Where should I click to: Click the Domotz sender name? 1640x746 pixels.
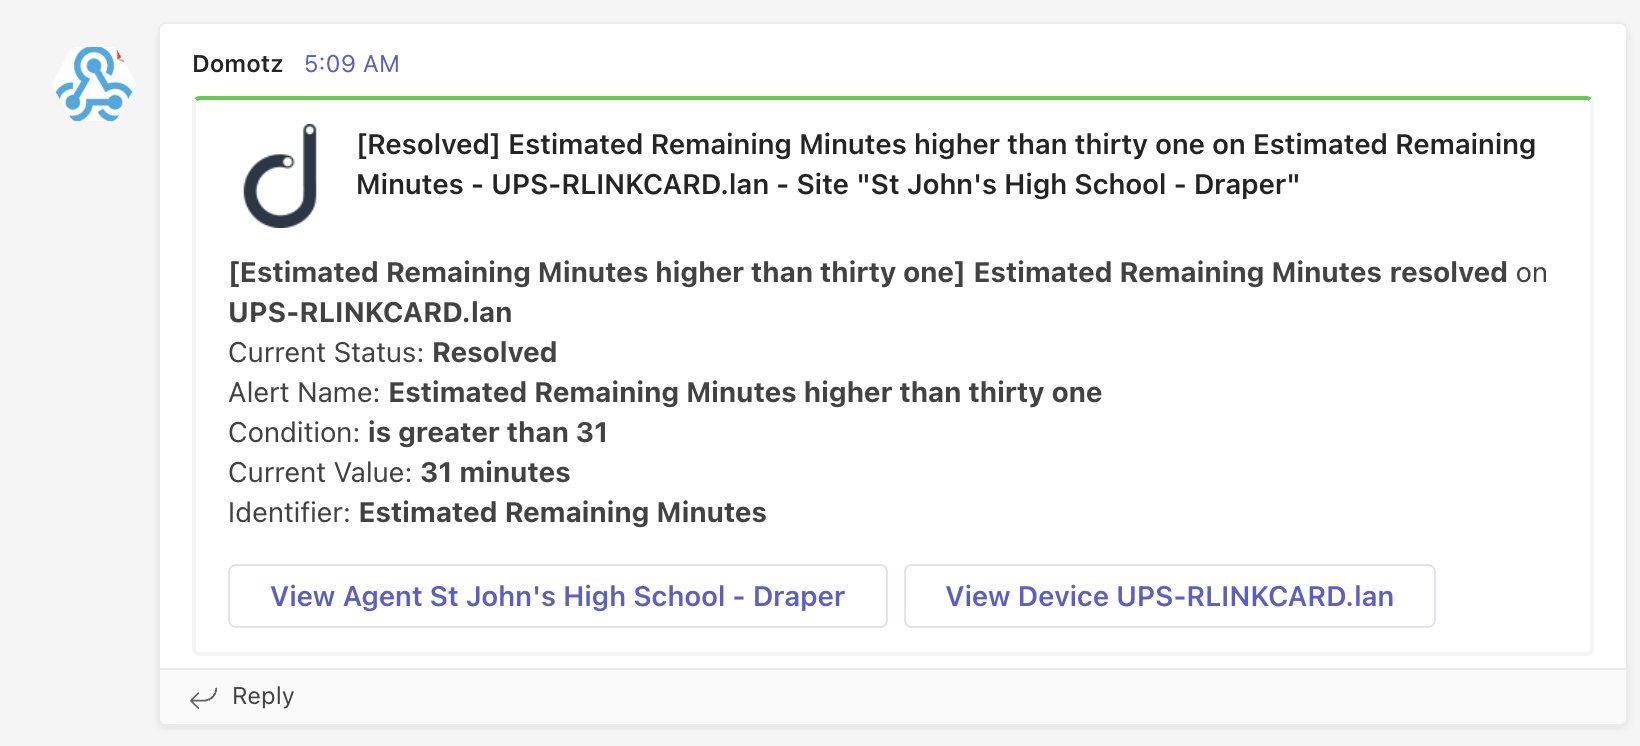[237, 63]
